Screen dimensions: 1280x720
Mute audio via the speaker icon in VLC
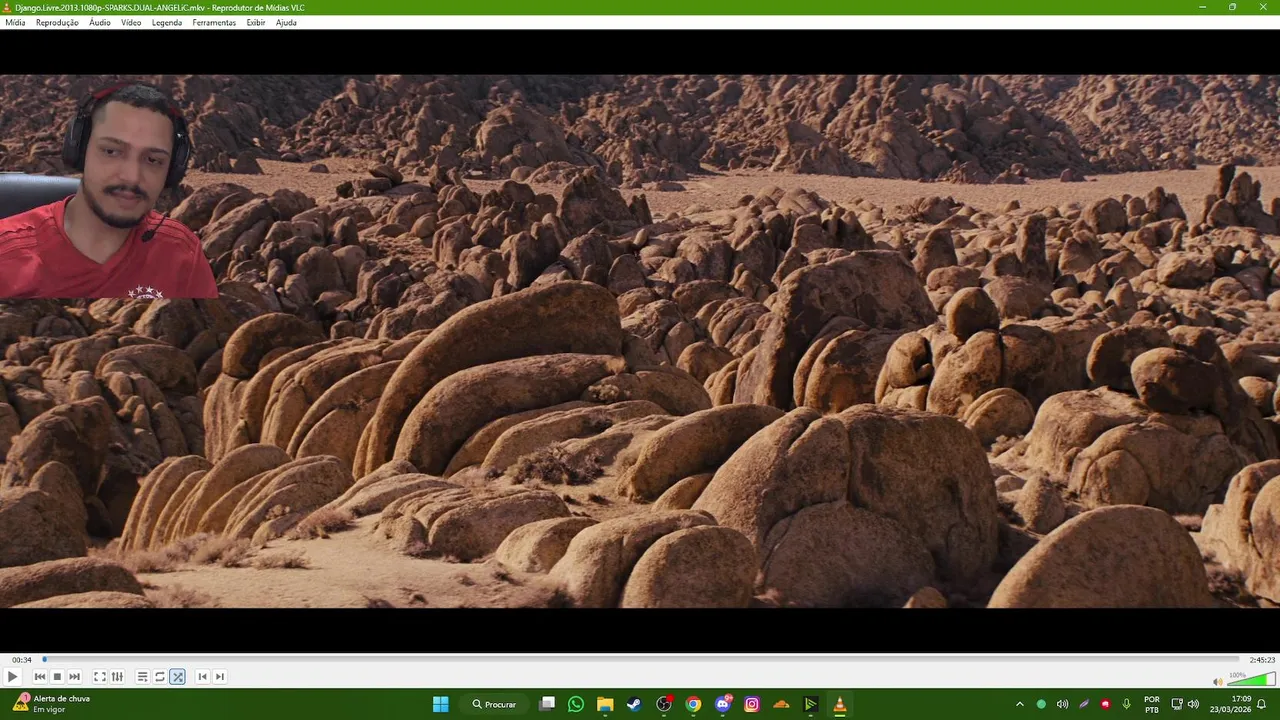tap(1218, 681)
